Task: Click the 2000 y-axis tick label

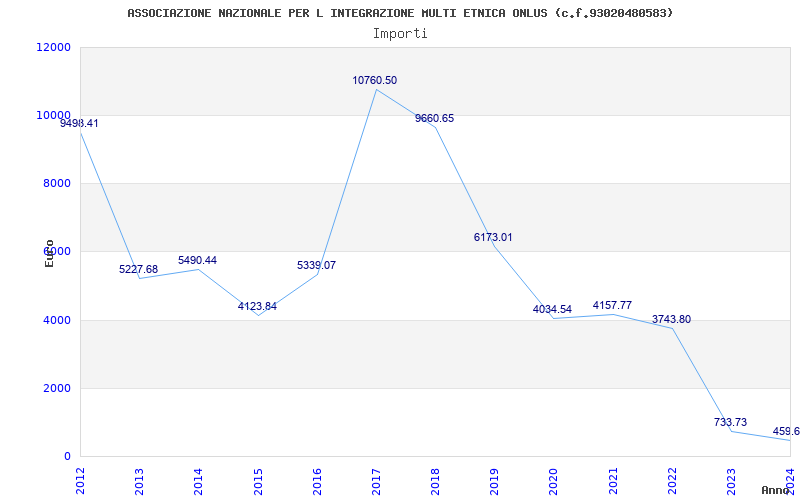Action: point(56,388)
